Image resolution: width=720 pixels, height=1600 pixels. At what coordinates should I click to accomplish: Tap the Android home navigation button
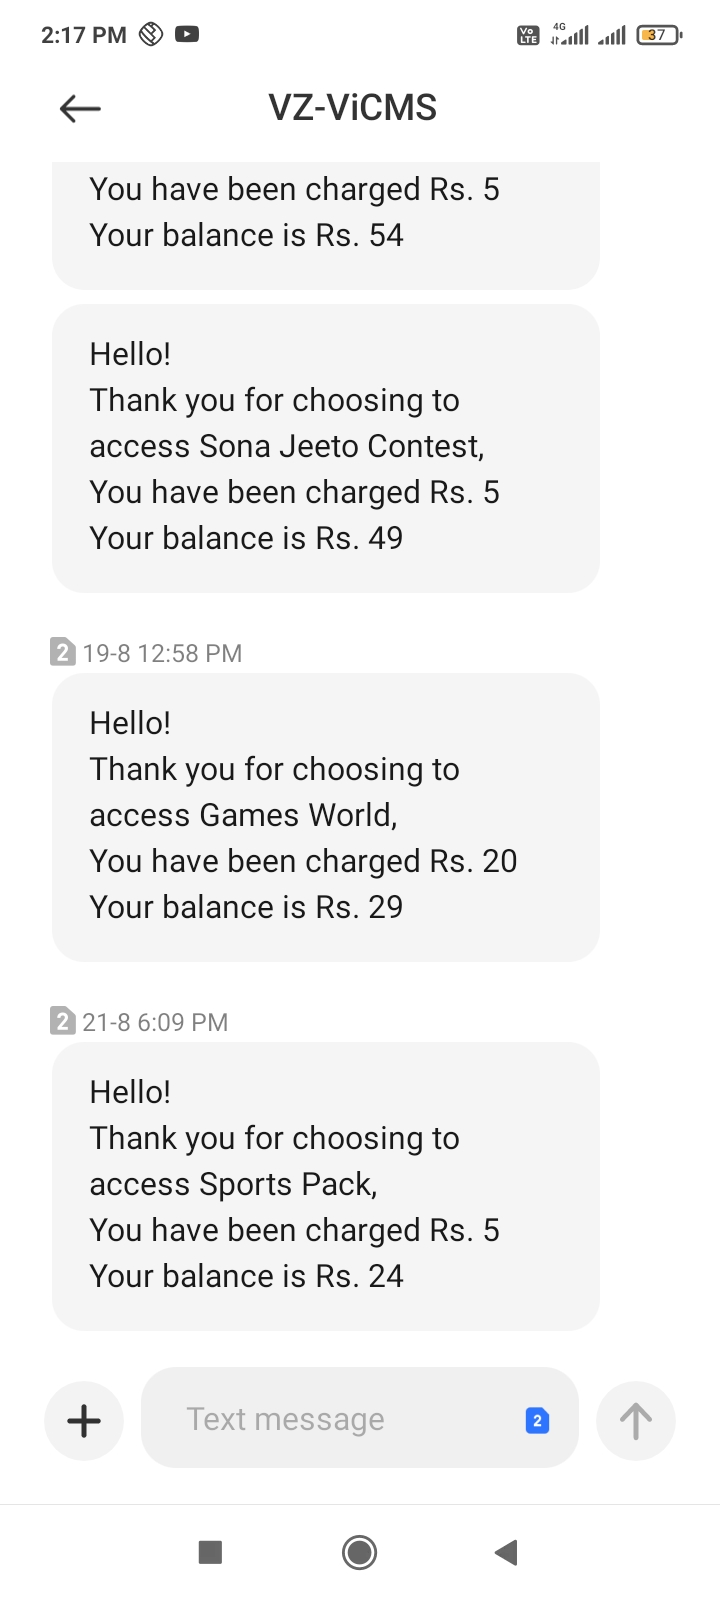pos(359,1552)
